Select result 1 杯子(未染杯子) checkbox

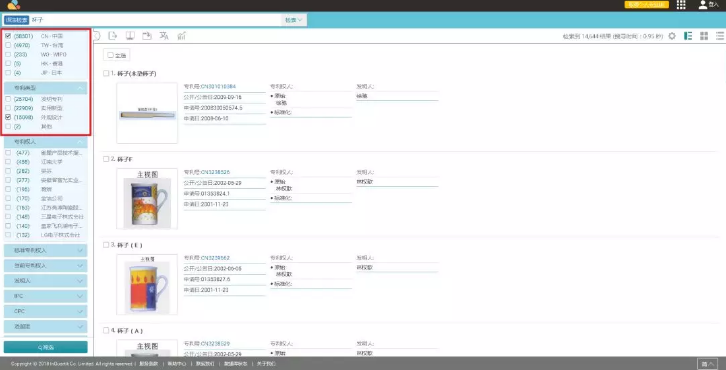(106, 73)
